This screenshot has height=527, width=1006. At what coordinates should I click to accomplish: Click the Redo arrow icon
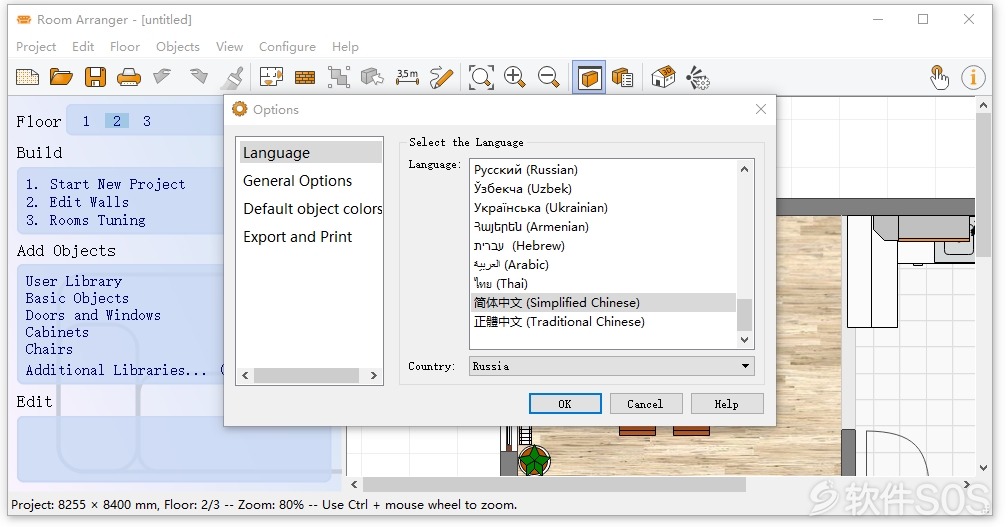pyautogui.click(x=198, y=78)
